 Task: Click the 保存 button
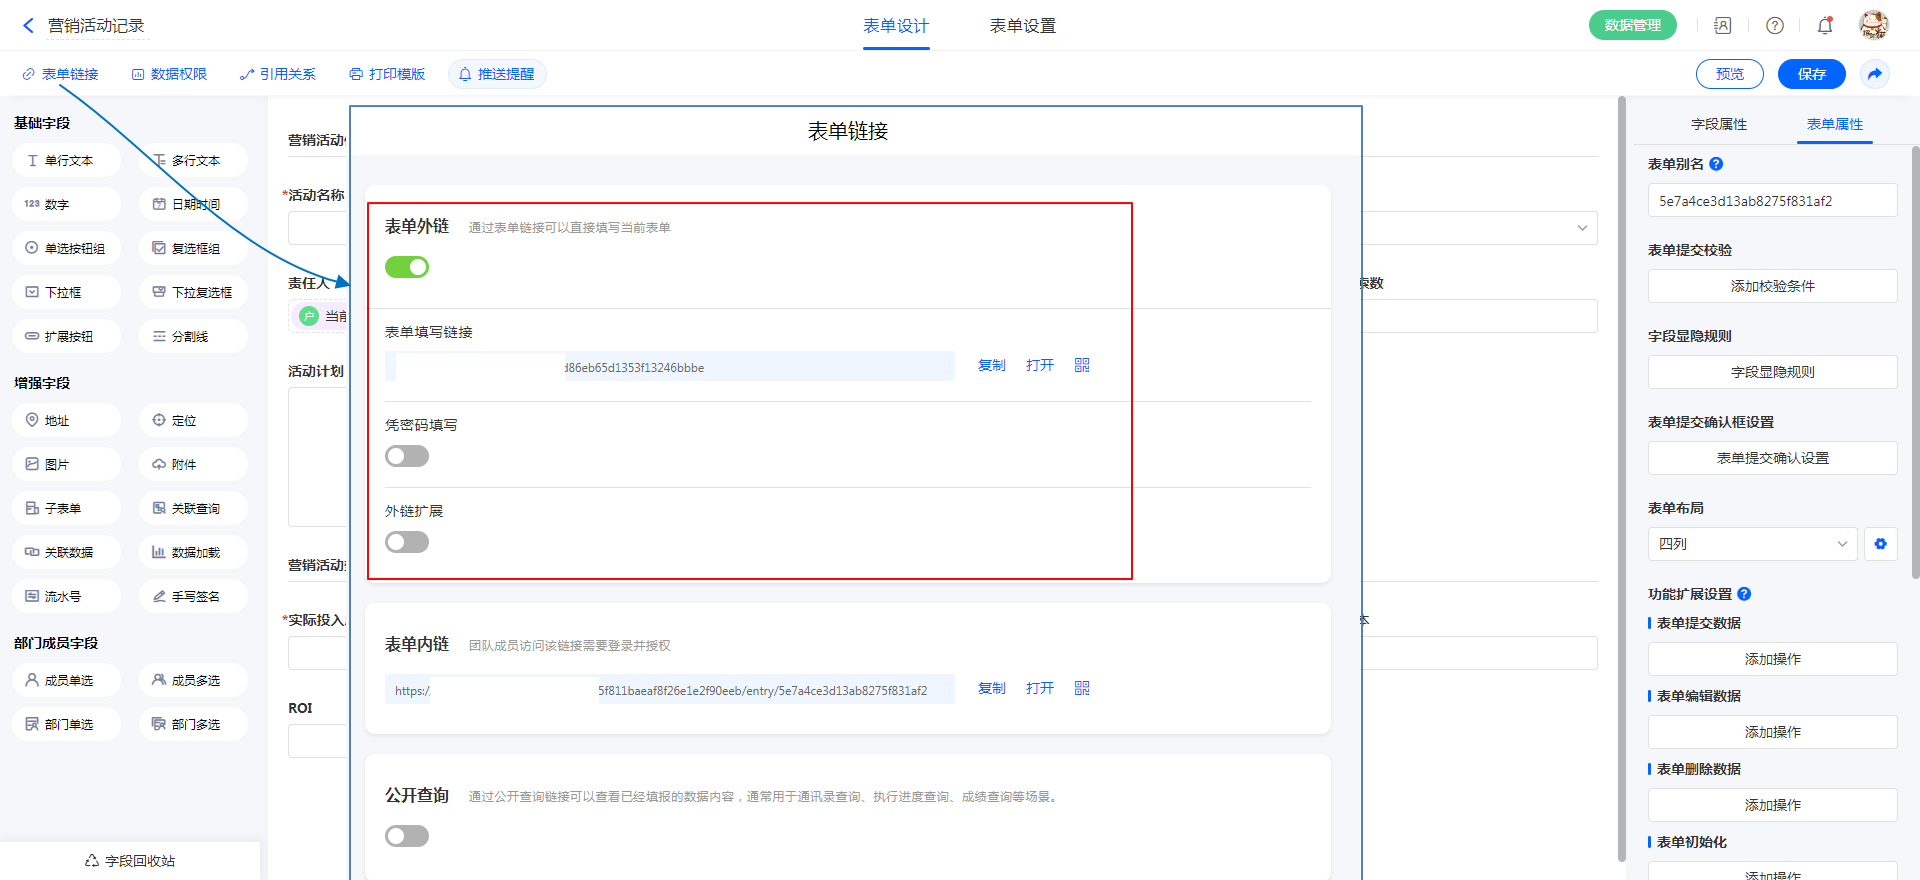(x=1811, y=74)
